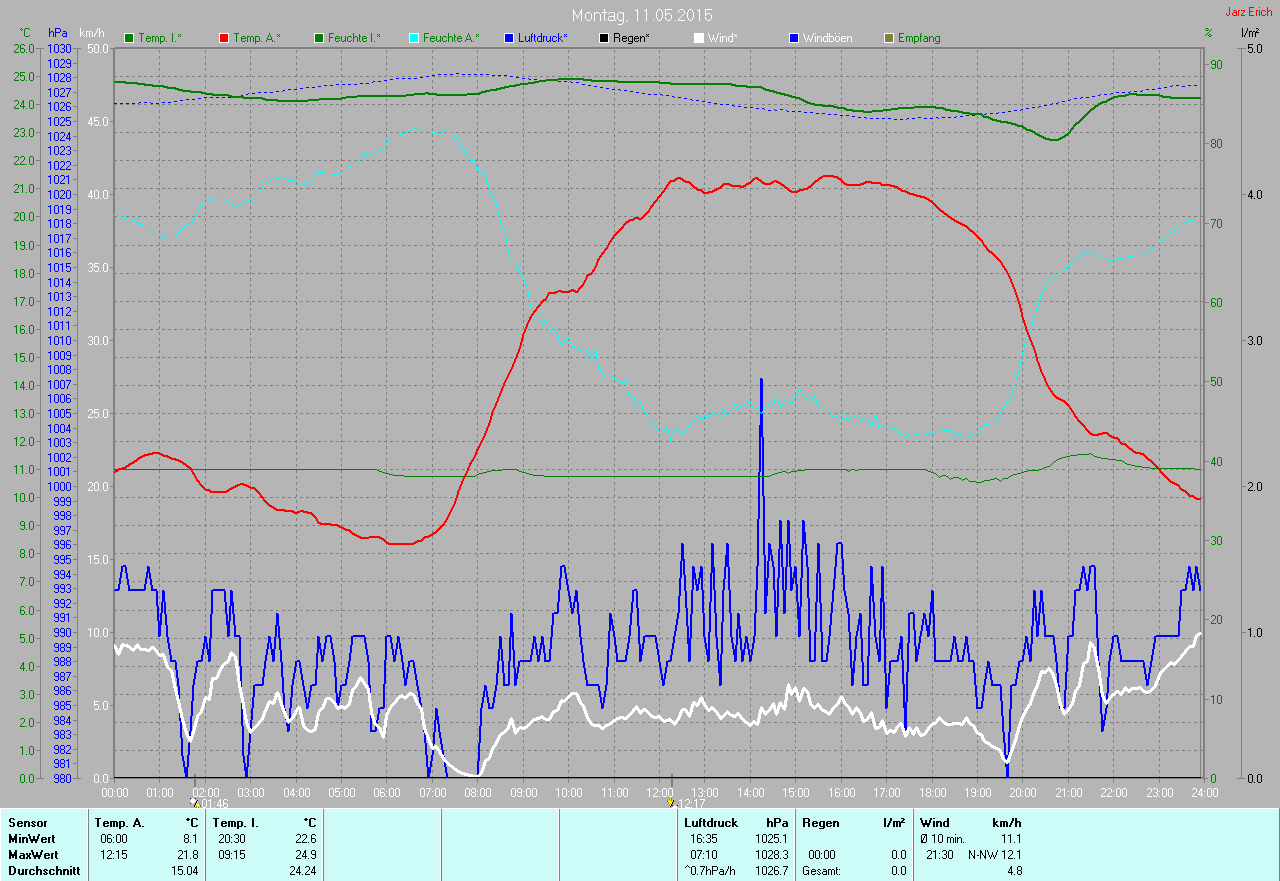Screen dimensions: 1280x881
Task: Click the yellow 12:17 marker on the time axis
Action: click(670, 802)
